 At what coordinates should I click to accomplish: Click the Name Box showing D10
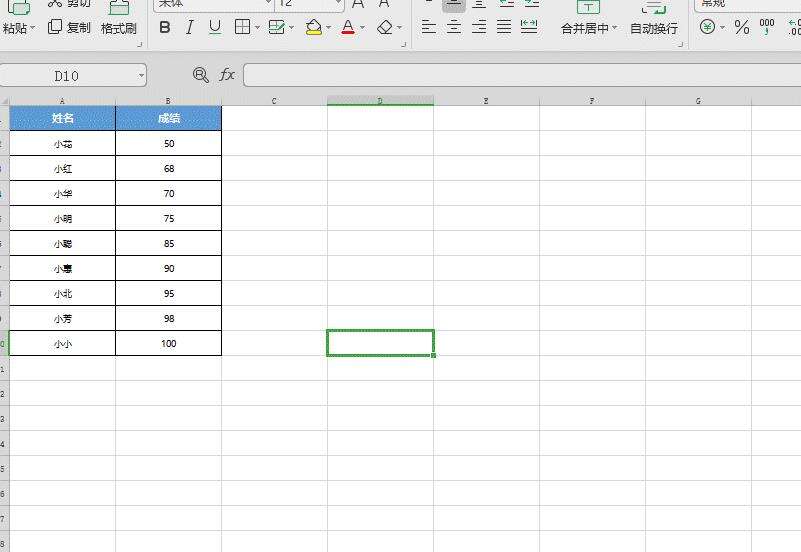pyautogui.click(x=66, y=76)
